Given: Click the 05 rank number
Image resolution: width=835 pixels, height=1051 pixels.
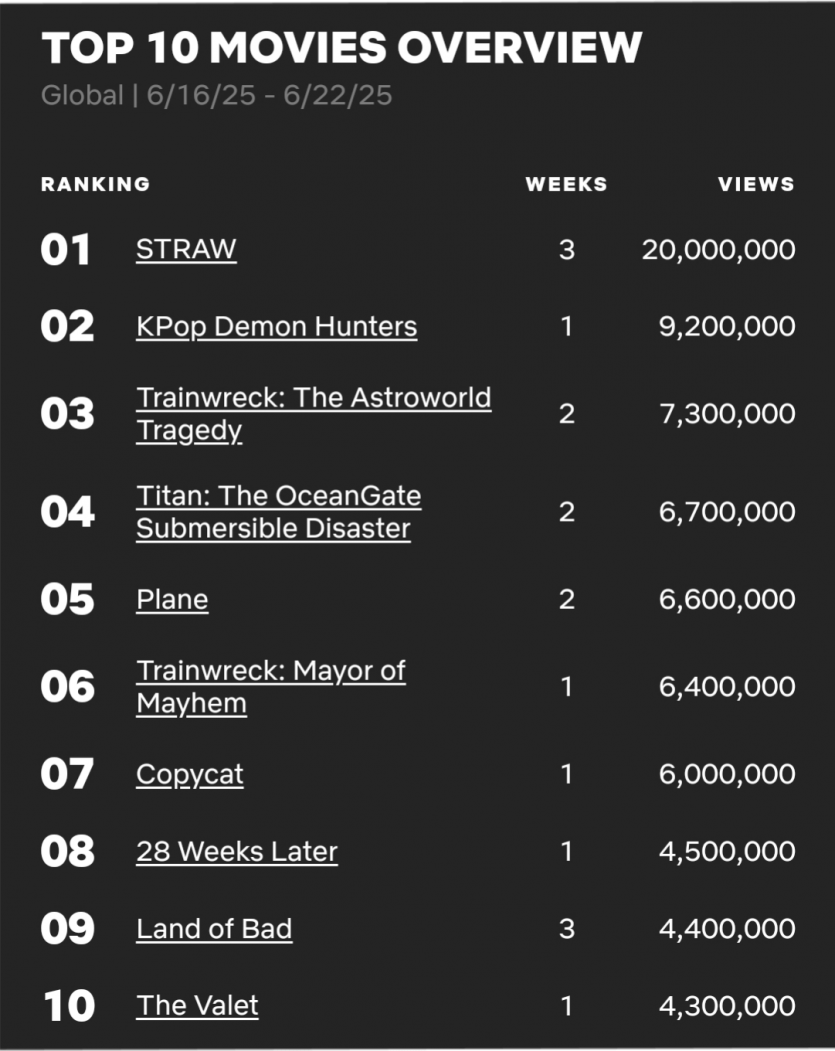Looking at the screenshot, I should tap(67, 600).
